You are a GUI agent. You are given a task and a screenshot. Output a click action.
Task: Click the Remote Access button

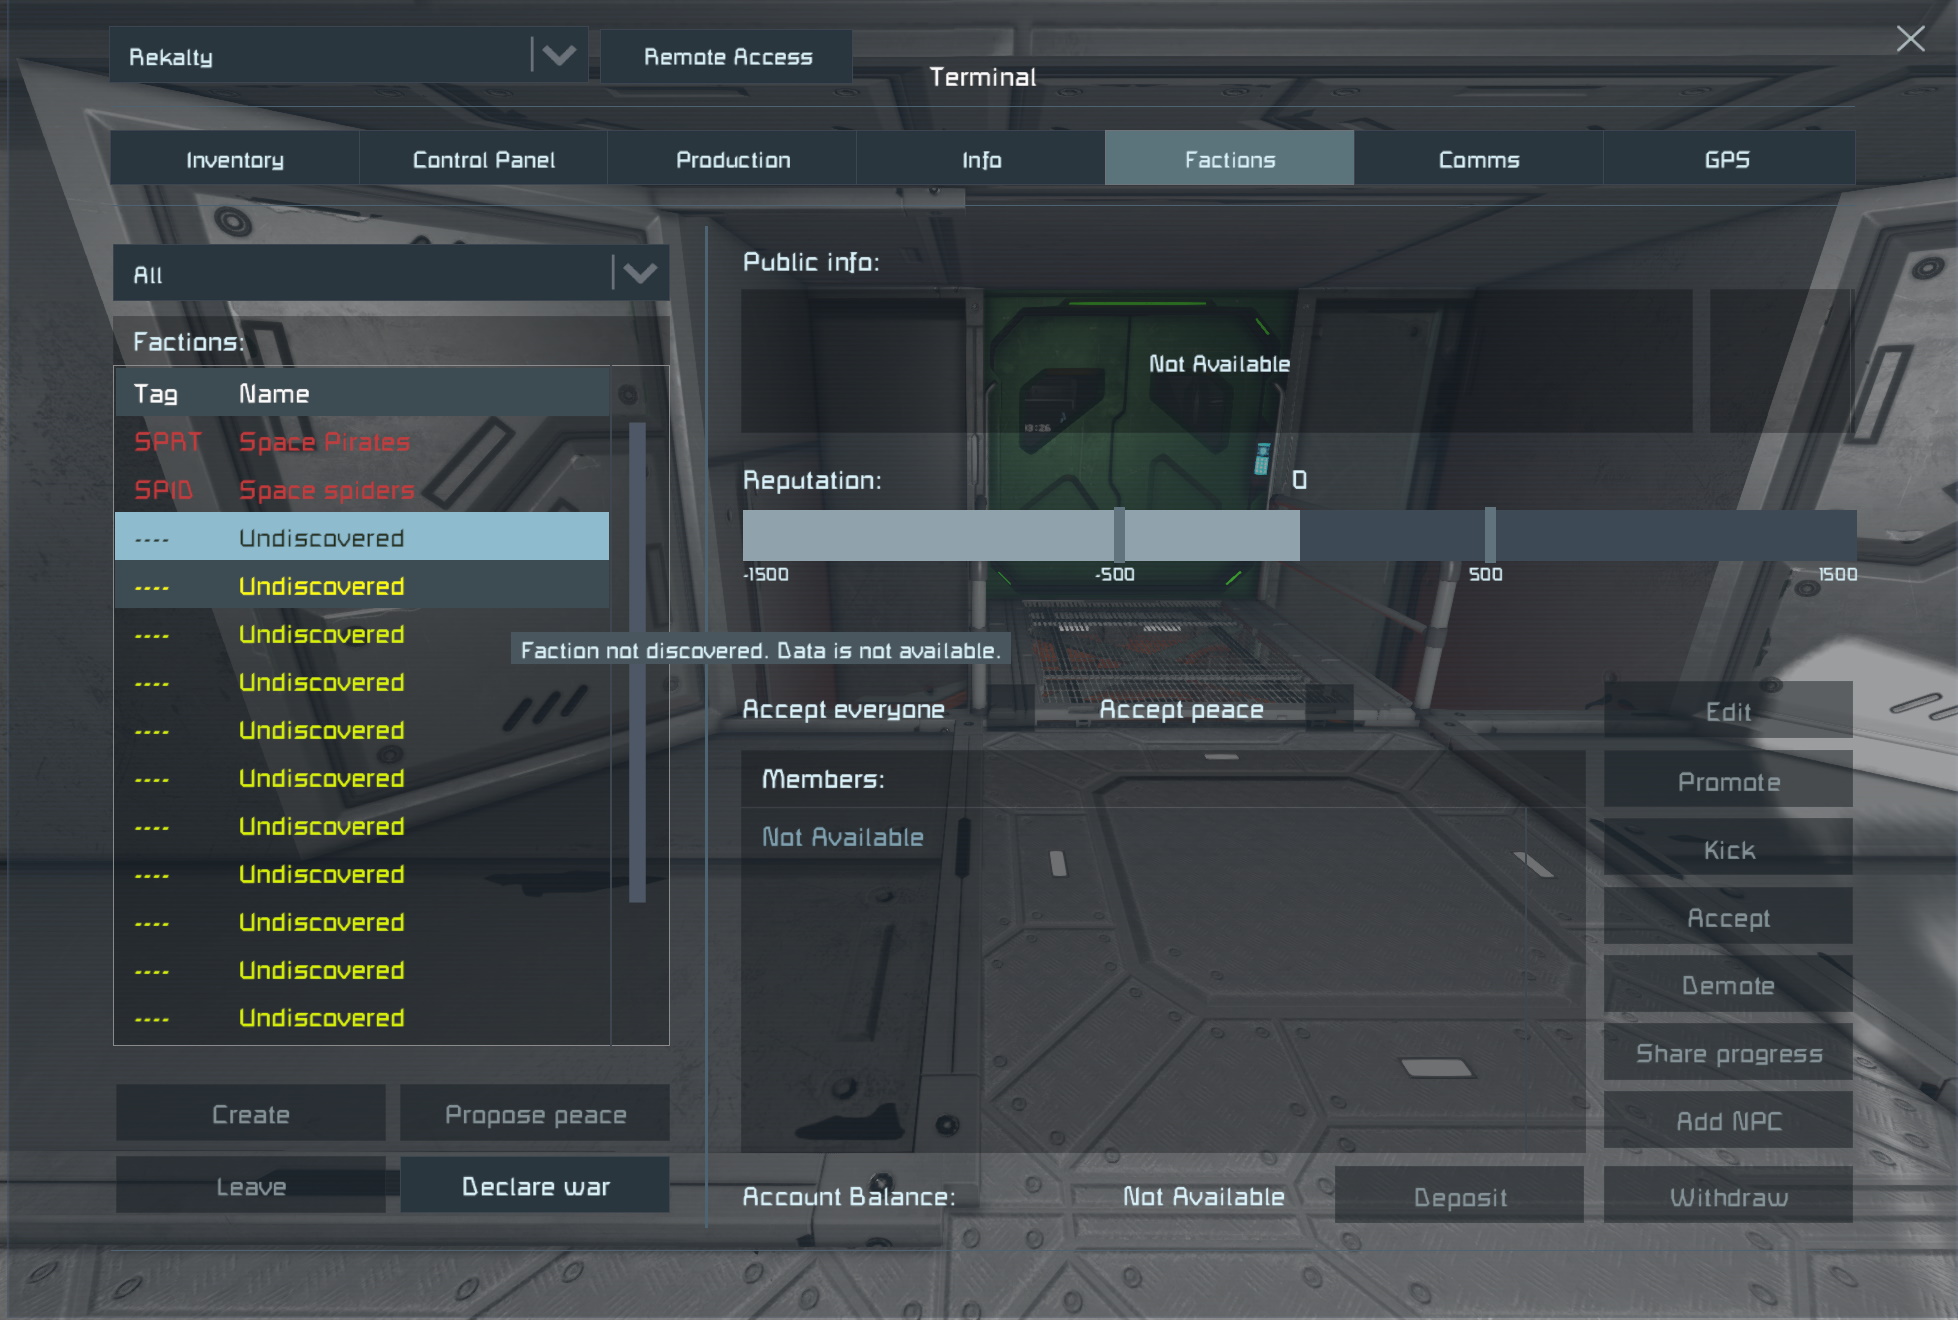pos(727,56)
